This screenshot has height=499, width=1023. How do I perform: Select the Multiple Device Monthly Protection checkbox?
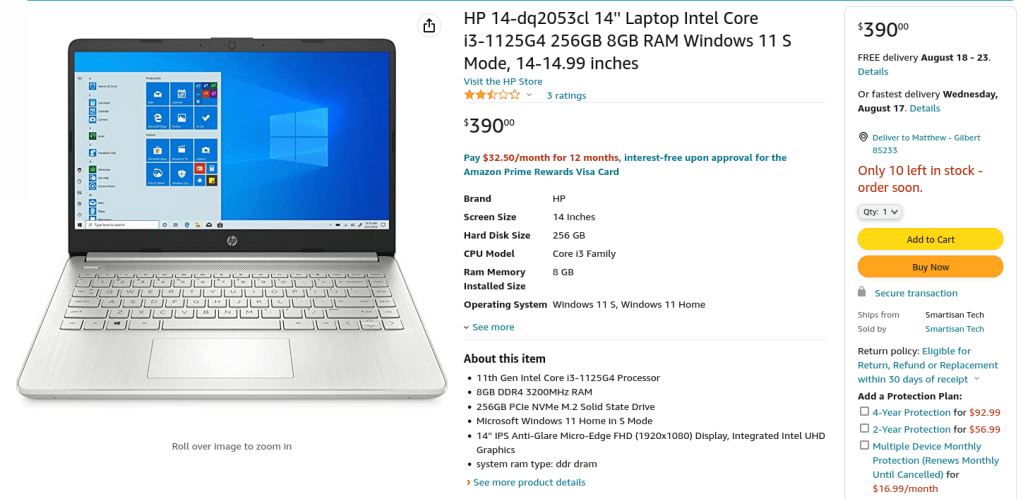click(x=864, y=446)
